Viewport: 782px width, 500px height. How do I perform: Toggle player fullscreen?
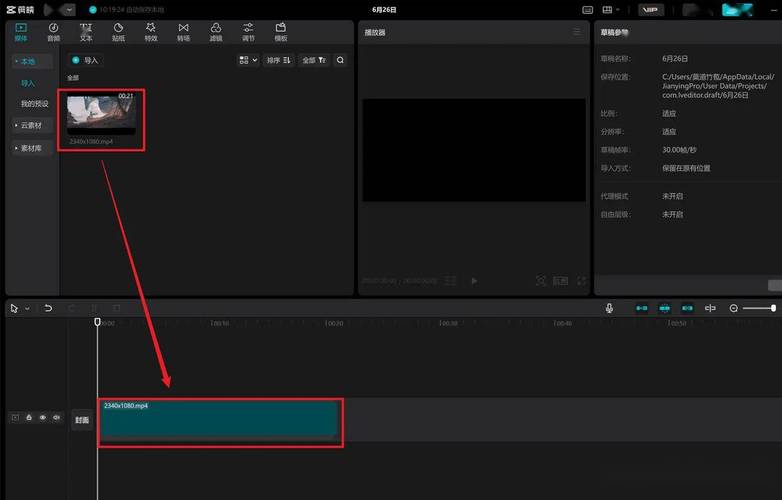(x=582, y=281)
